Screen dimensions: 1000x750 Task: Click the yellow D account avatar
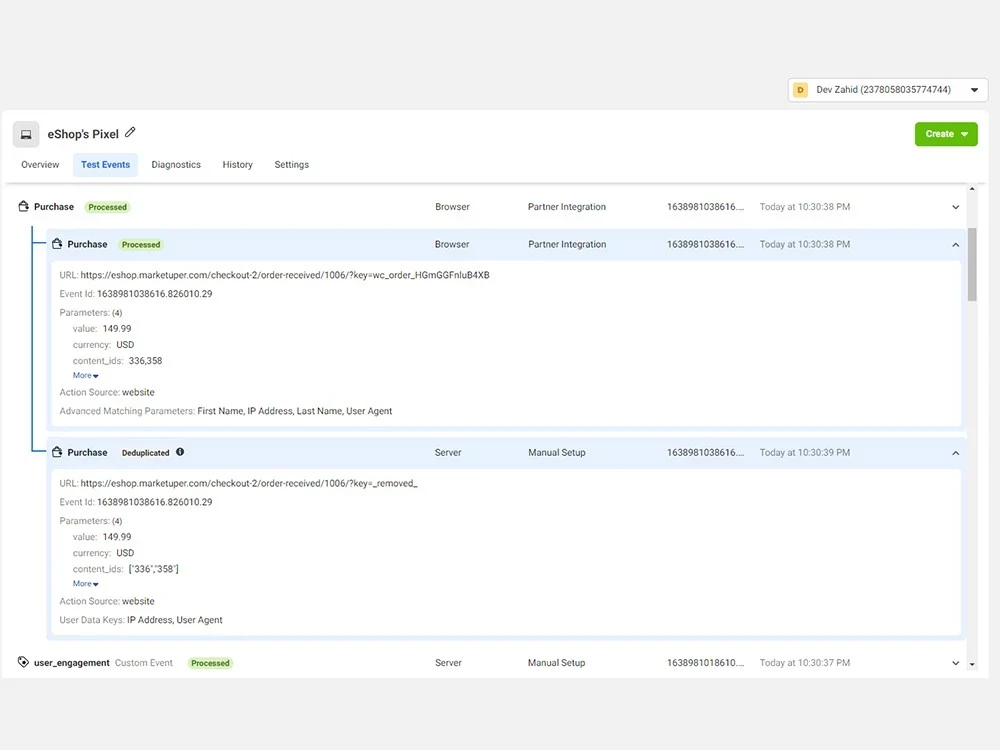800,90
